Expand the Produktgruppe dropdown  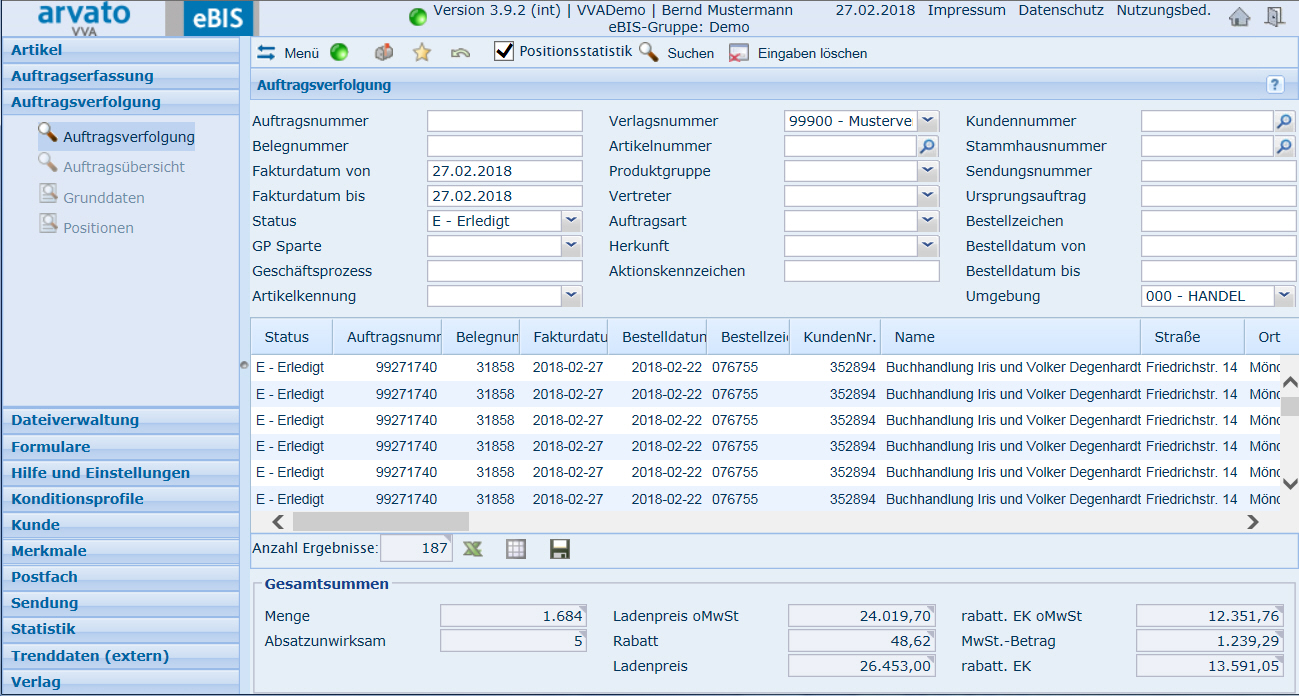(x=928, y=171)
